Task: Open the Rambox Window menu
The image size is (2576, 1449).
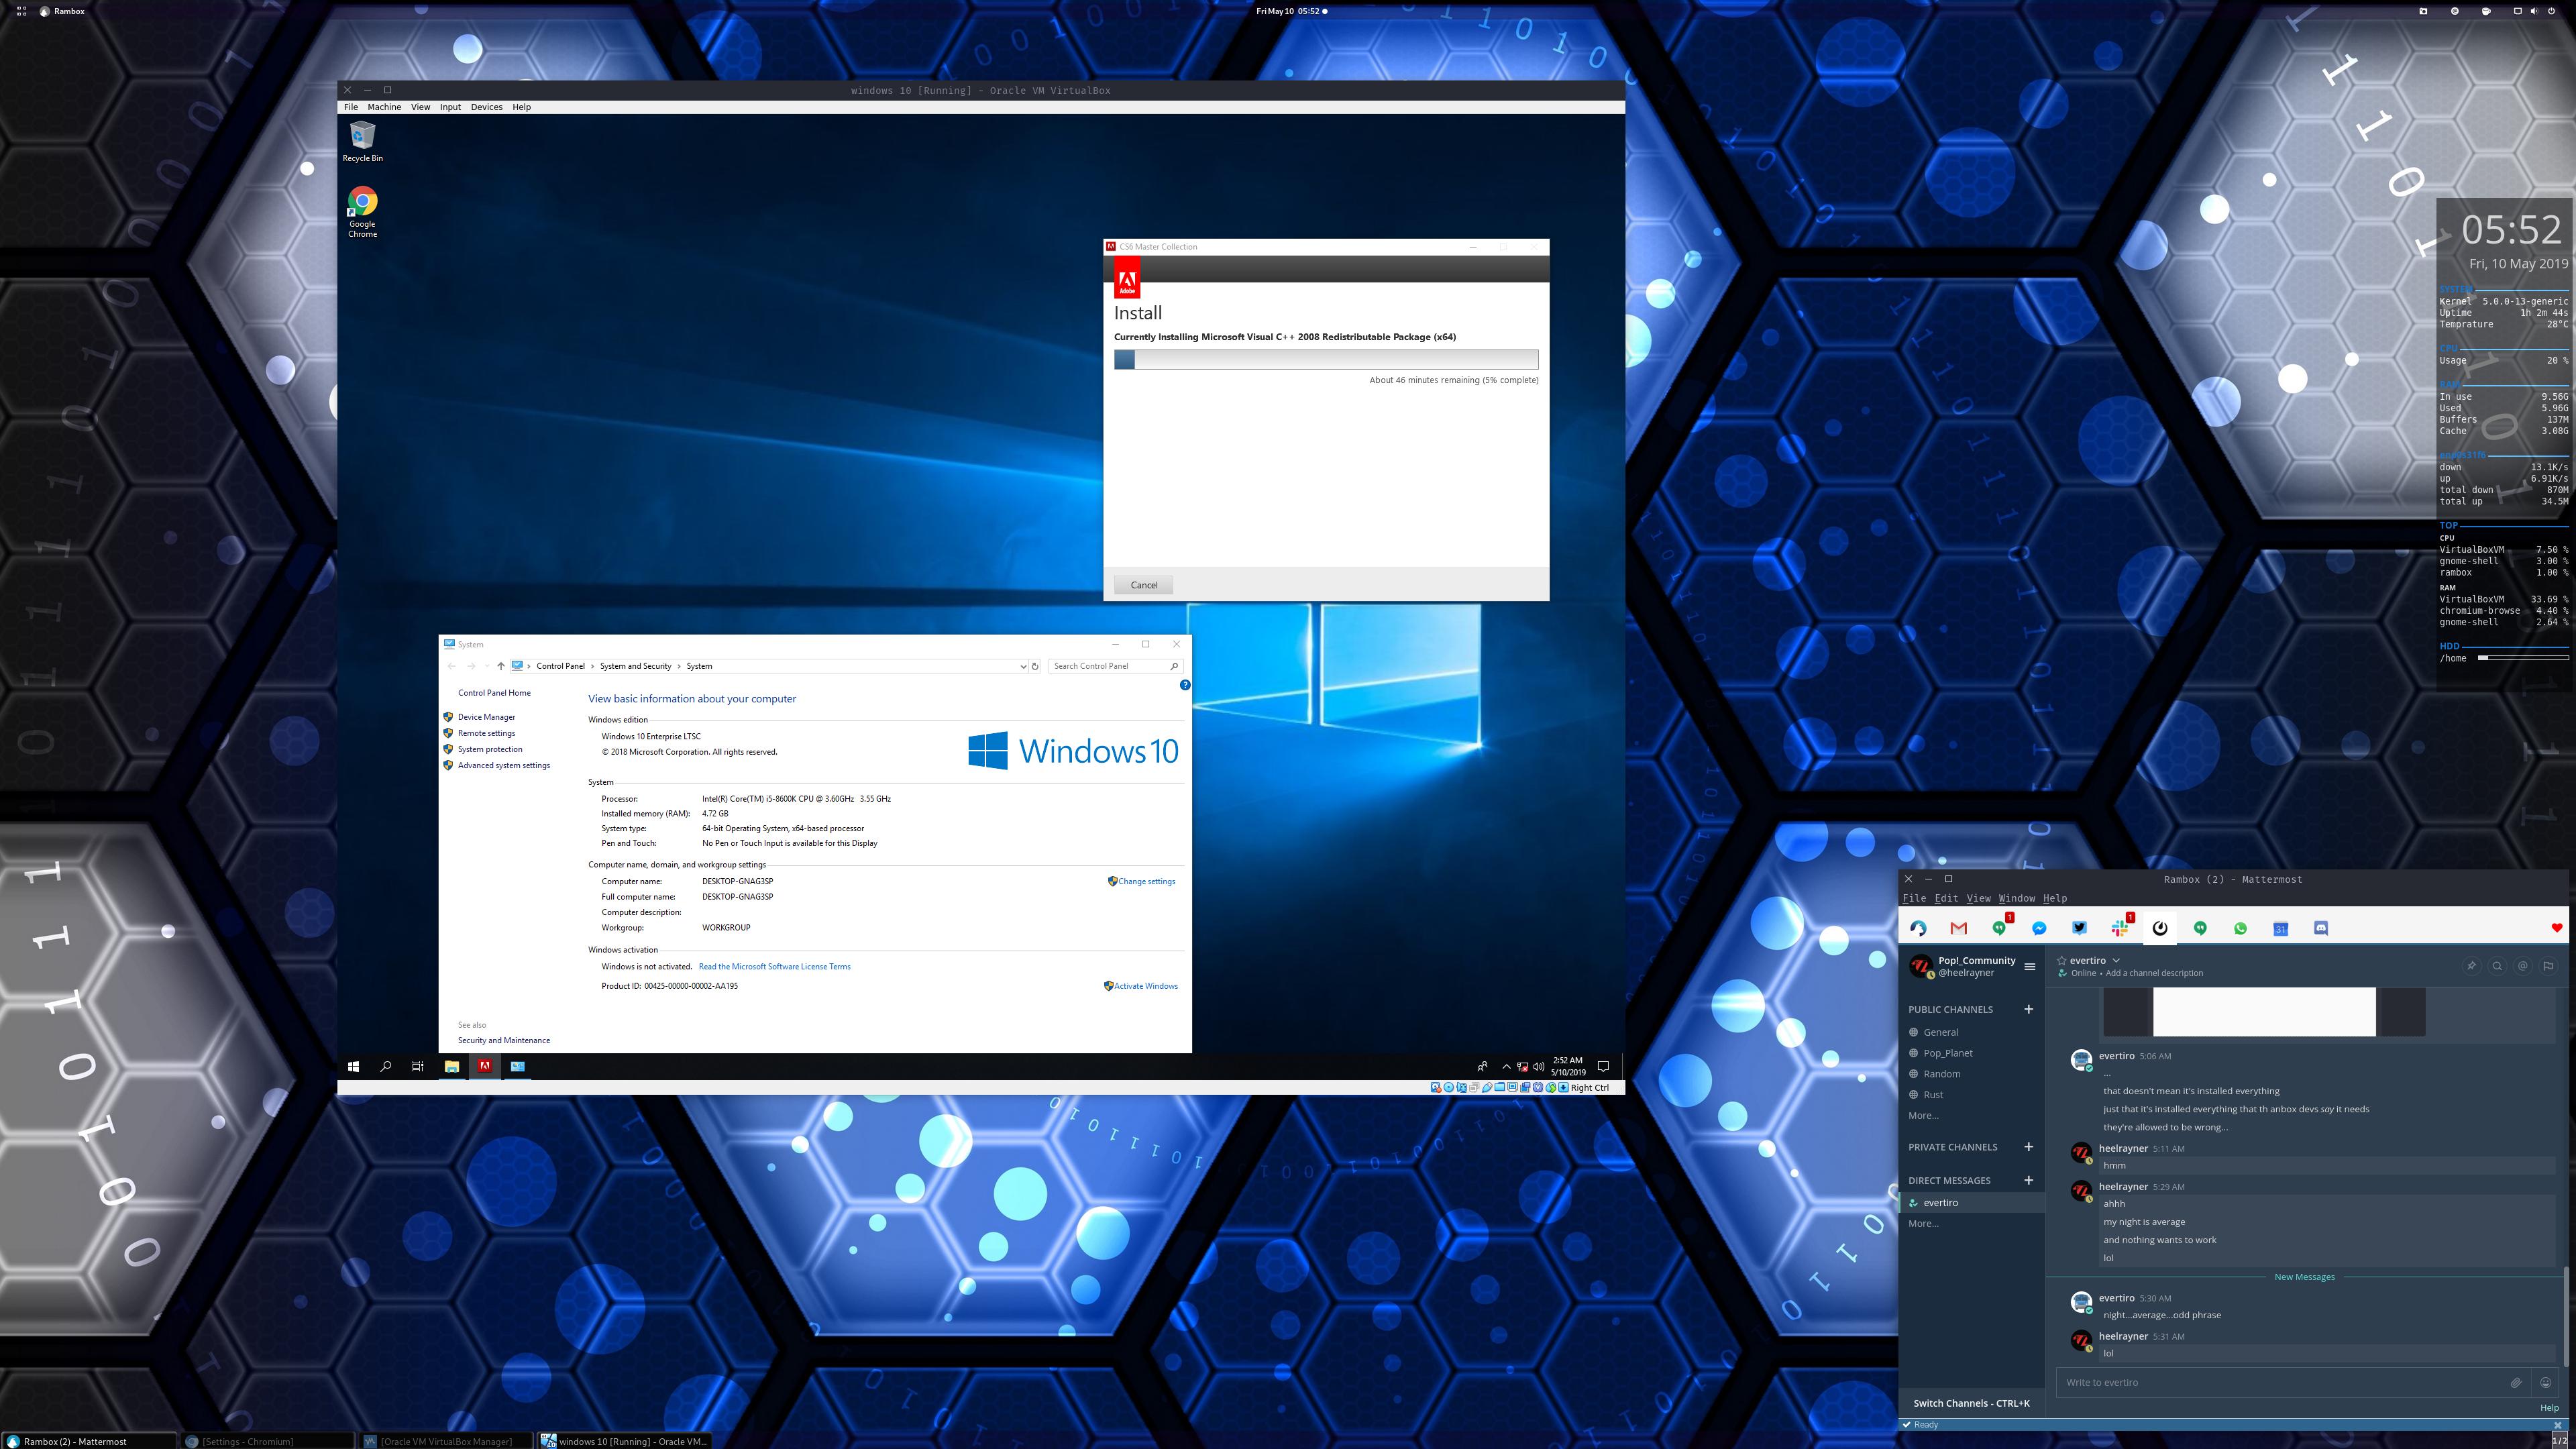Action: 2016,898
